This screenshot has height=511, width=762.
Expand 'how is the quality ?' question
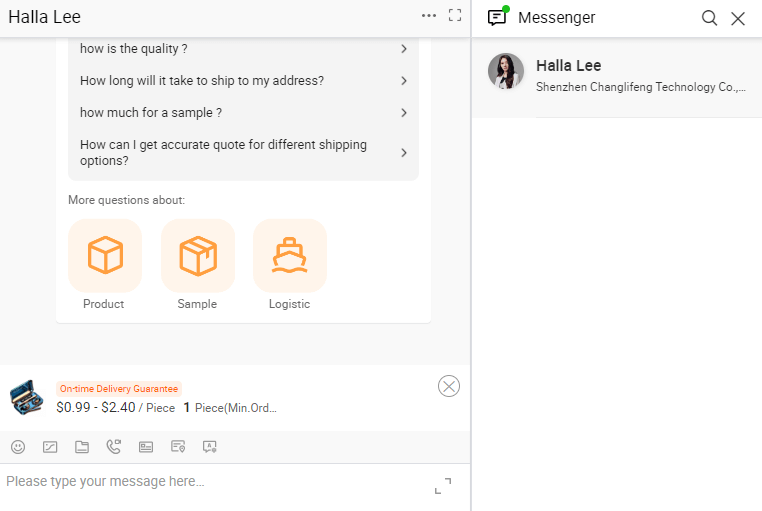243,49
